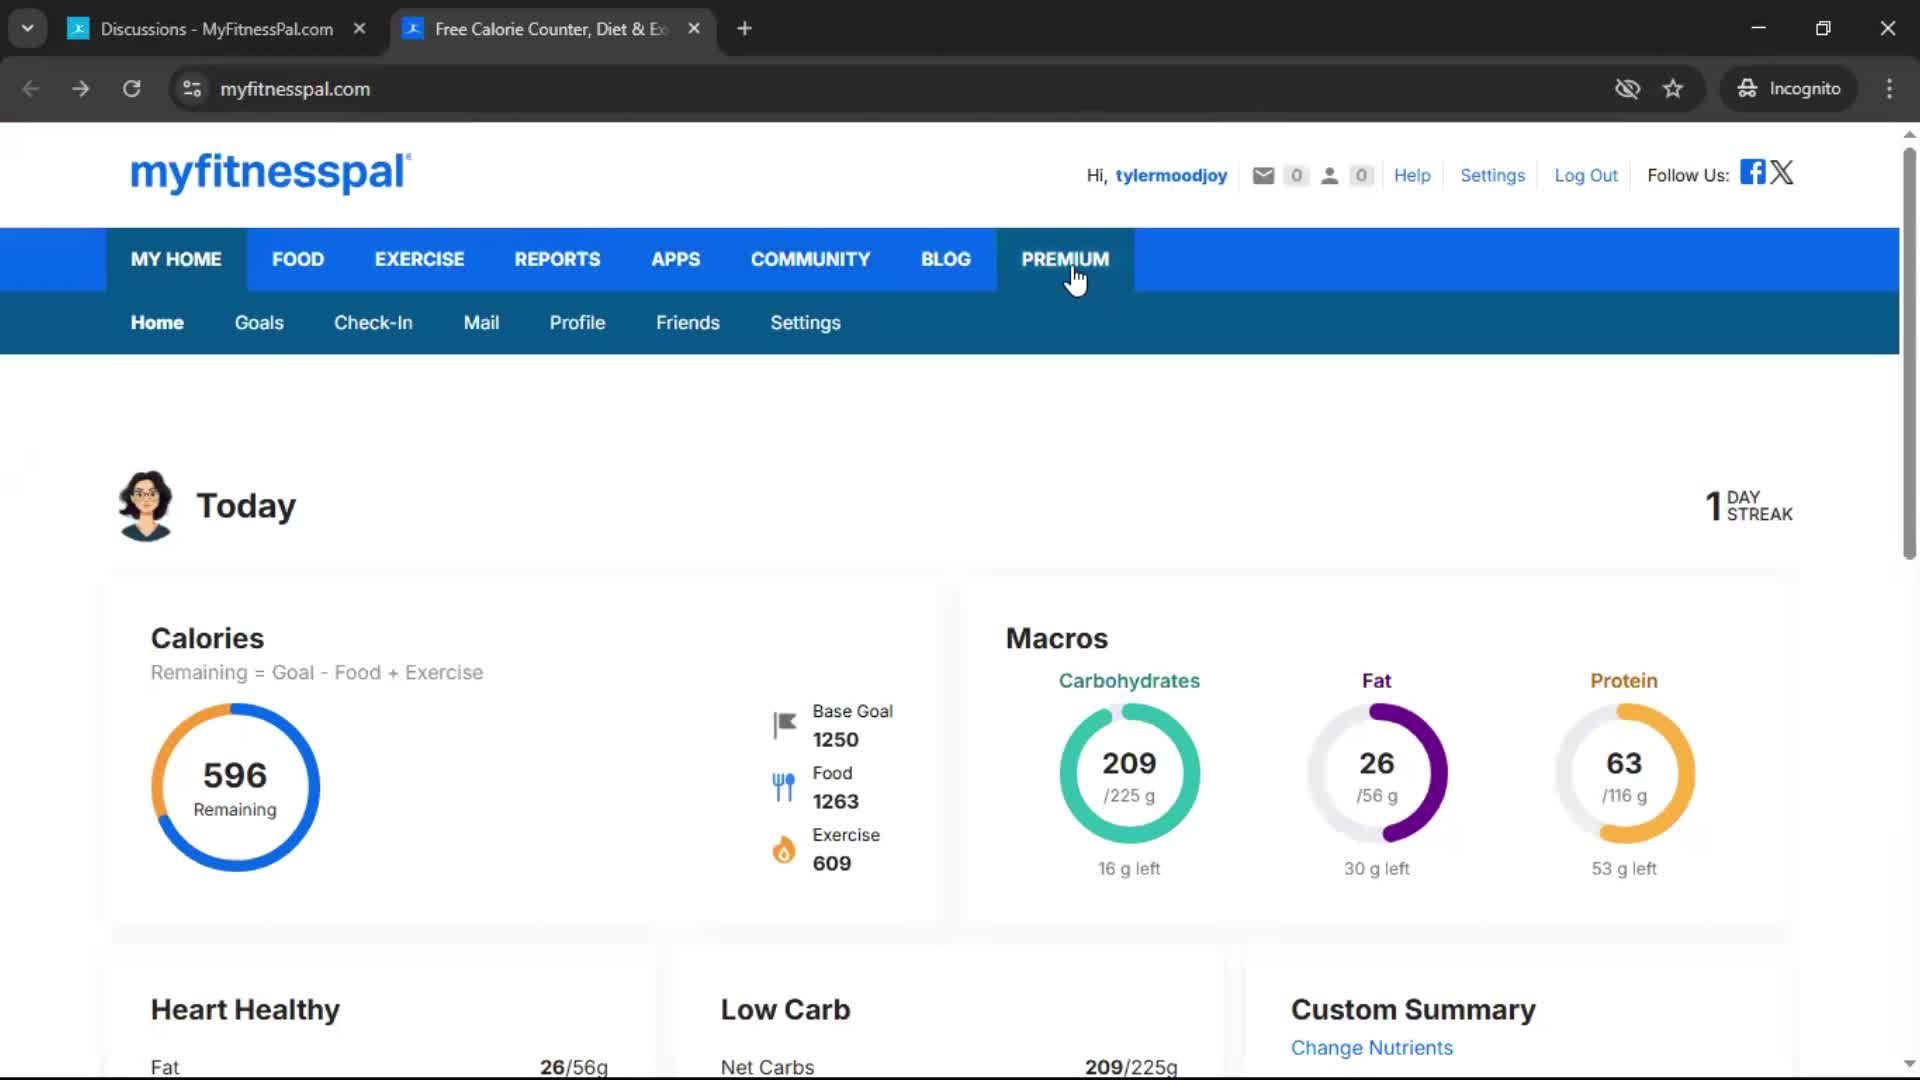Click the Food value 1263

tap(835, 802)
